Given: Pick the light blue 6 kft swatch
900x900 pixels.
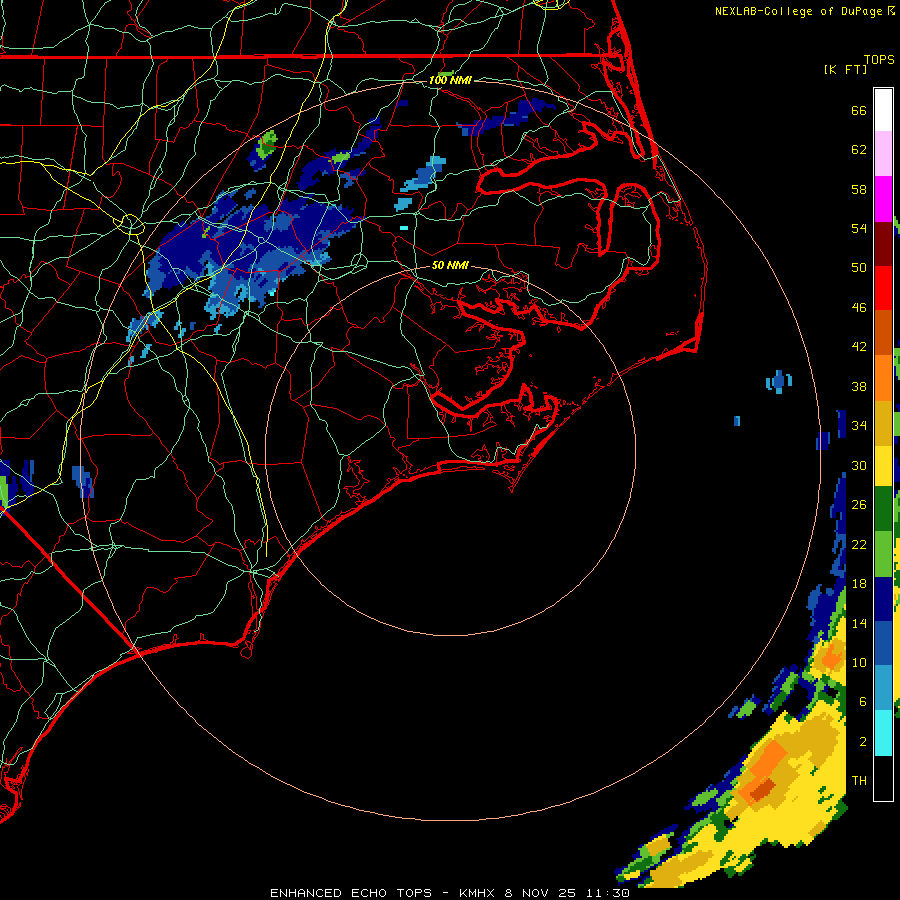Looking at the screenshot, I should coord(883,688).
